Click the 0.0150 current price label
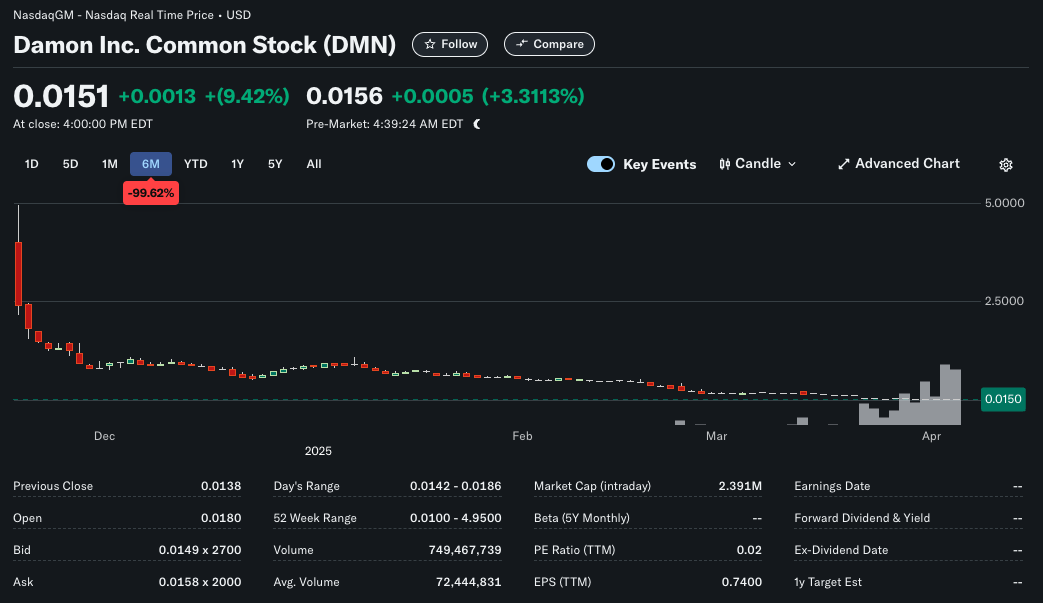The height and width of the screenshot is (603, 1043). [x=1003, y=400]
